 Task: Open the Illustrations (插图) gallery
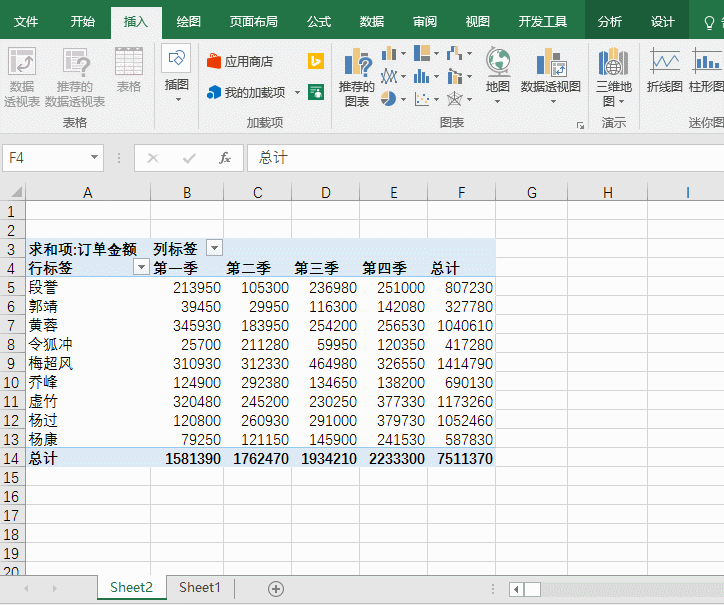click(176, 74)
